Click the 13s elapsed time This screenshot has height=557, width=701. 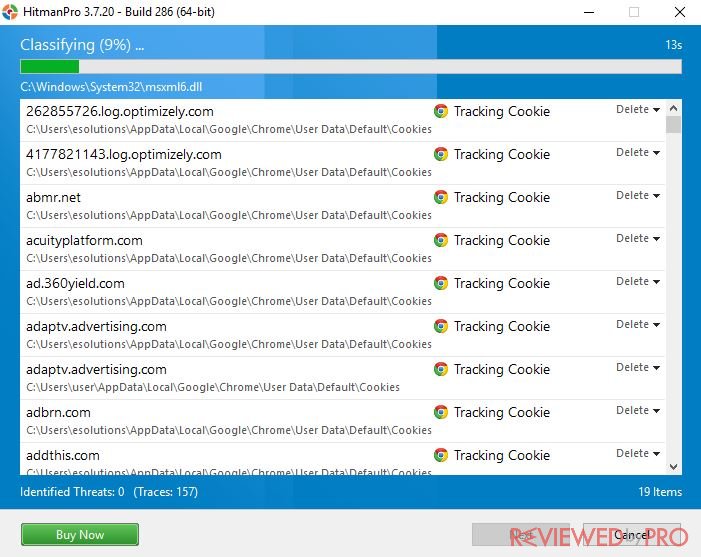coord(673,45)
